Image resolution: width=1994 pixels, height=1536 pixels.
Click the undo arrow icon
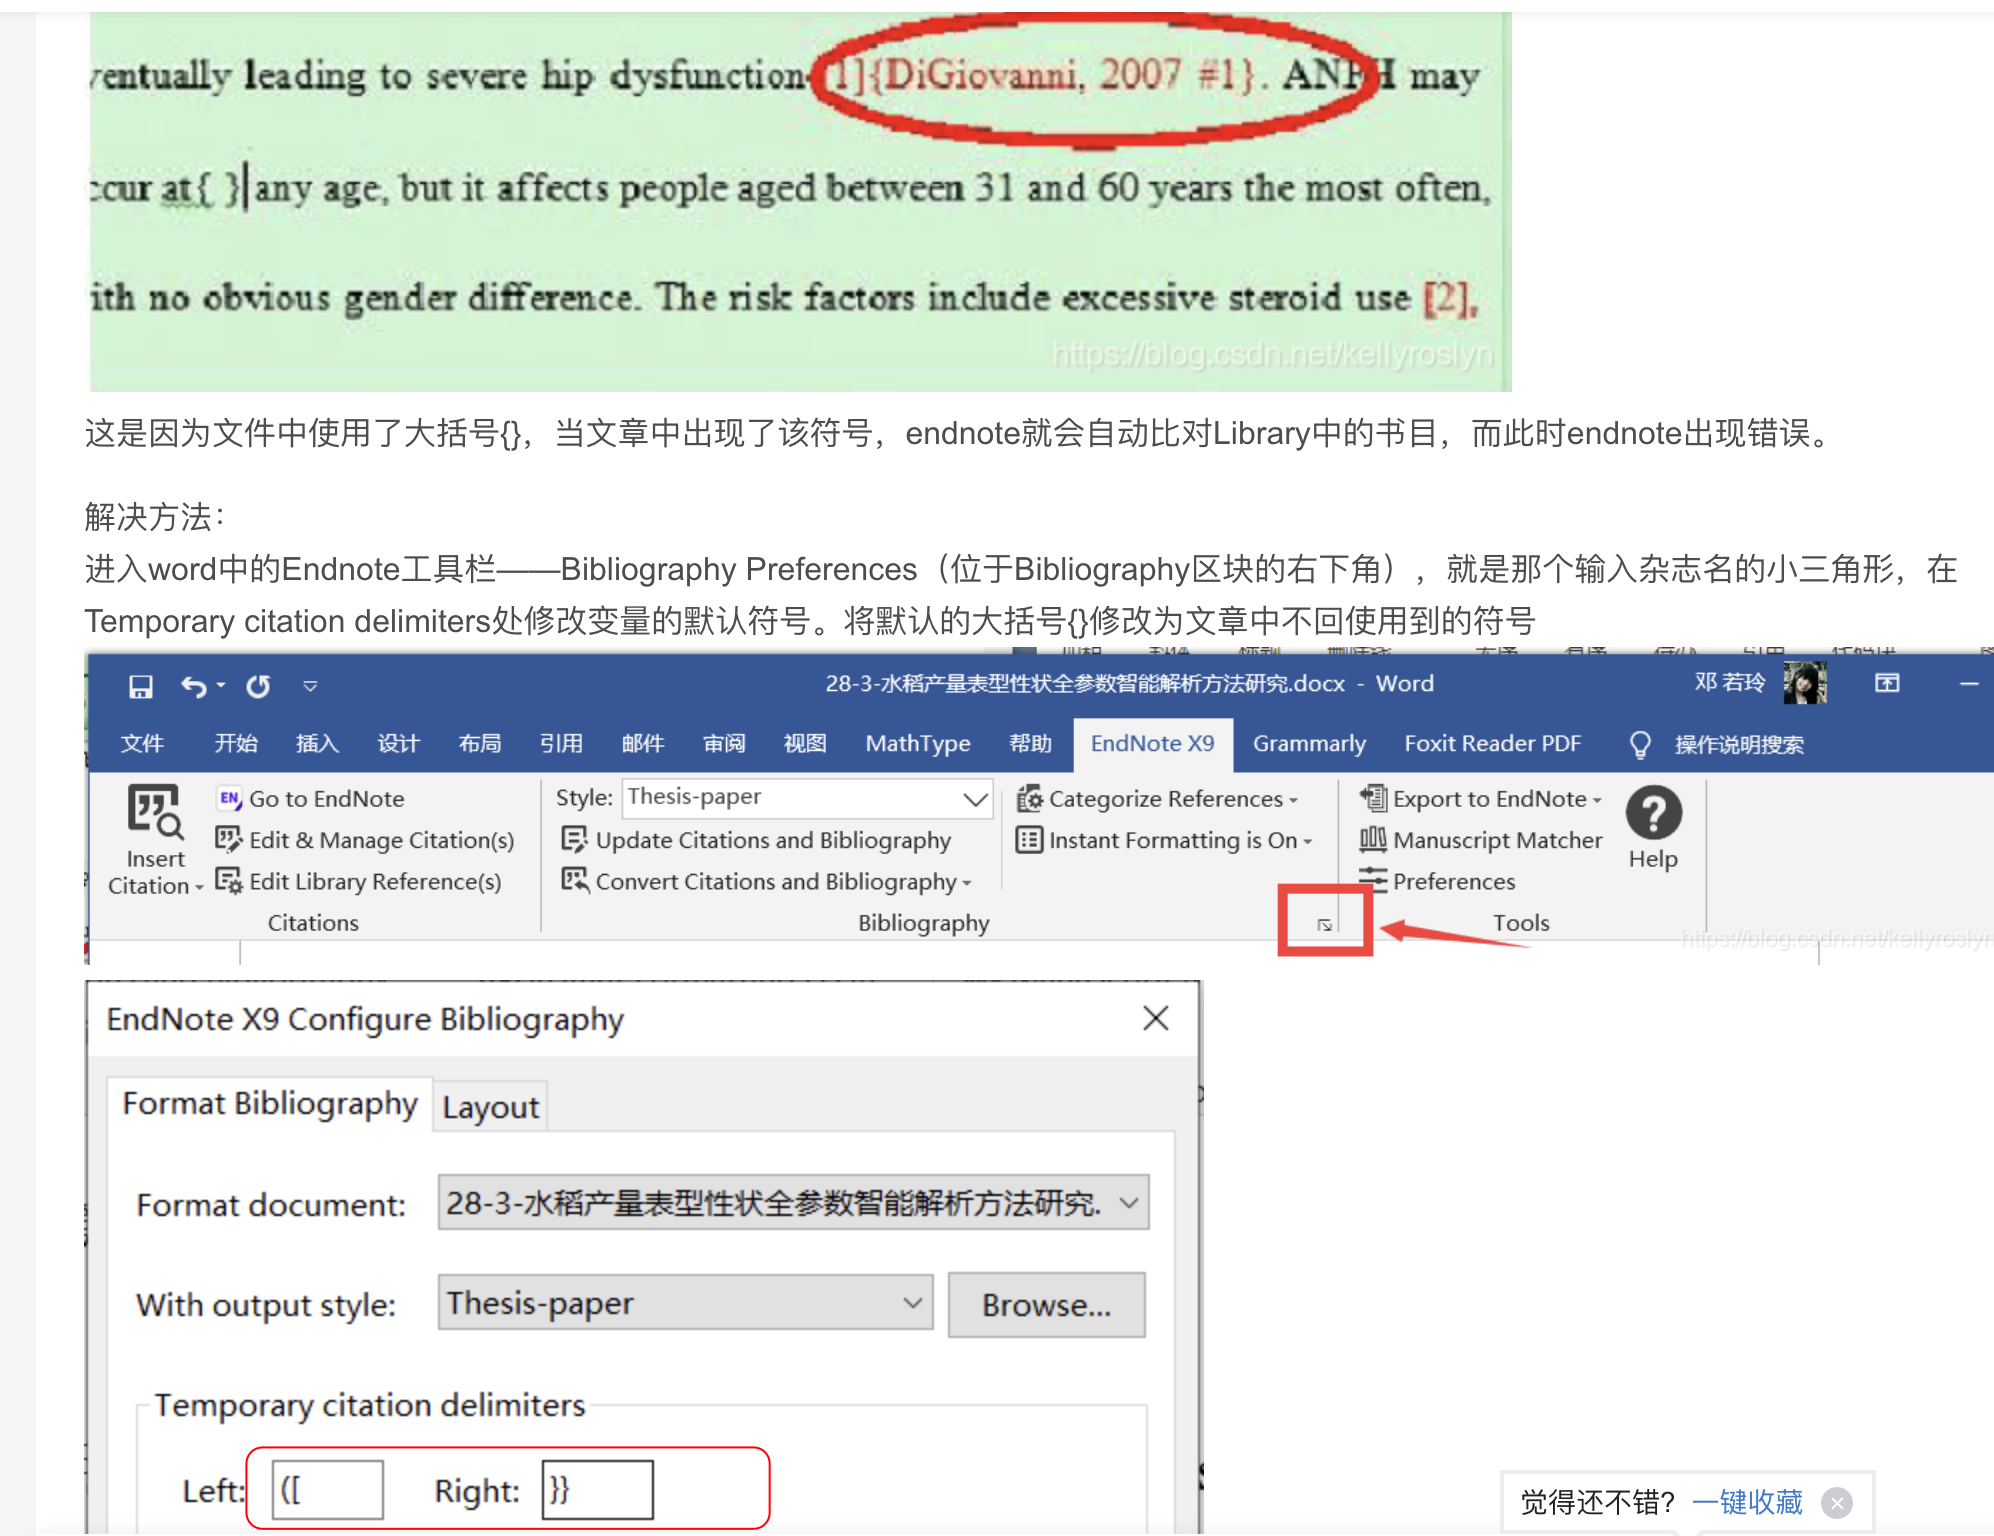193,686
